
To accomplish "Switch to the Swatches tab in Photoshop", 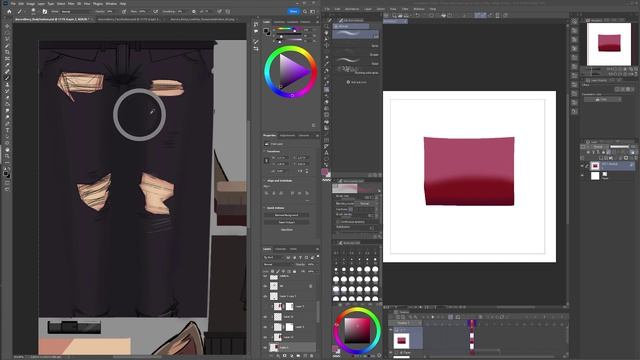I will click(280, 22).
